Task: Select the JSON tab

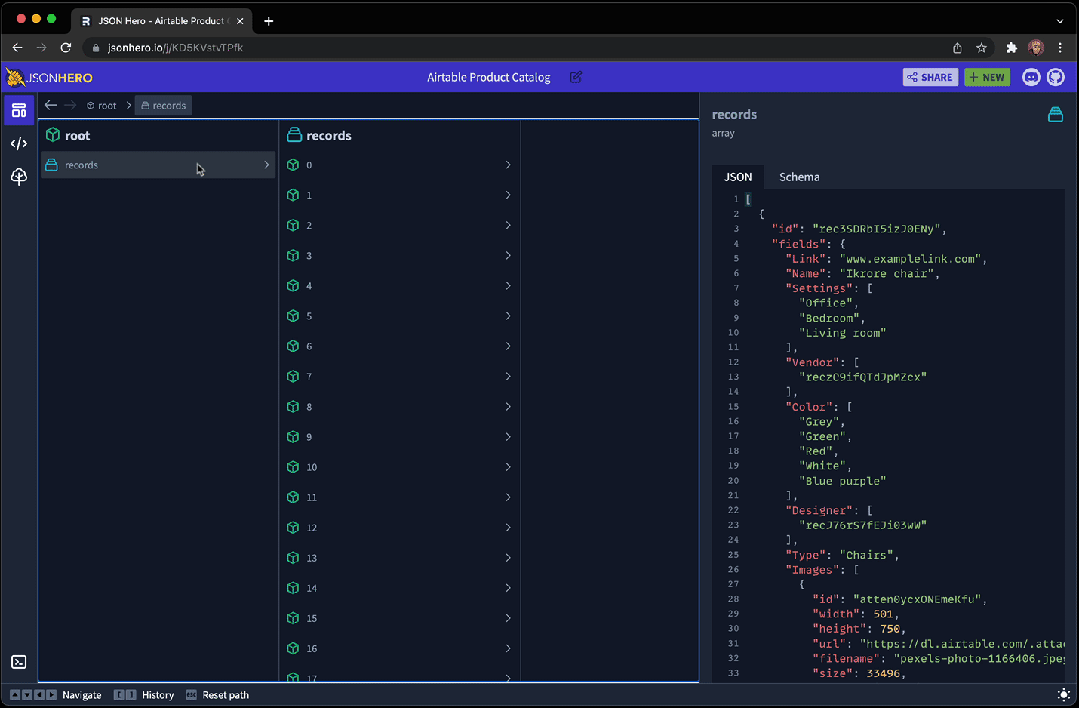Action: tap(738, 177)
